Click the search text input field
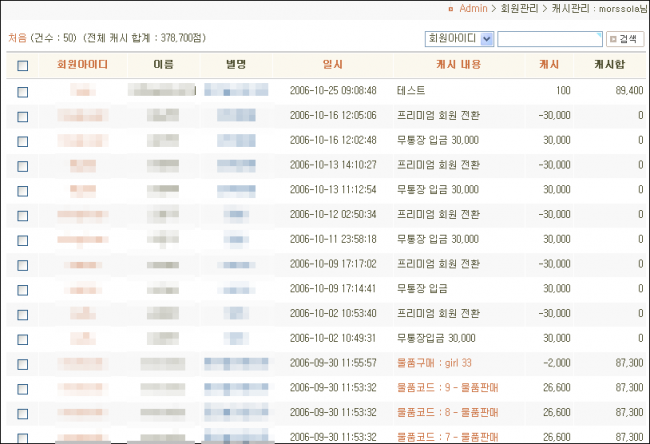Viewport: 650px width, 444px height. 548,39
